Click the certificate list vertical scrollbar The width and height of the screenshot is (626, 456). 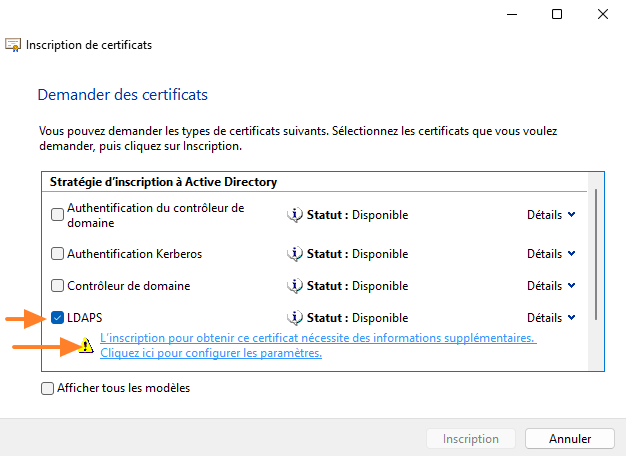(596, 250)
